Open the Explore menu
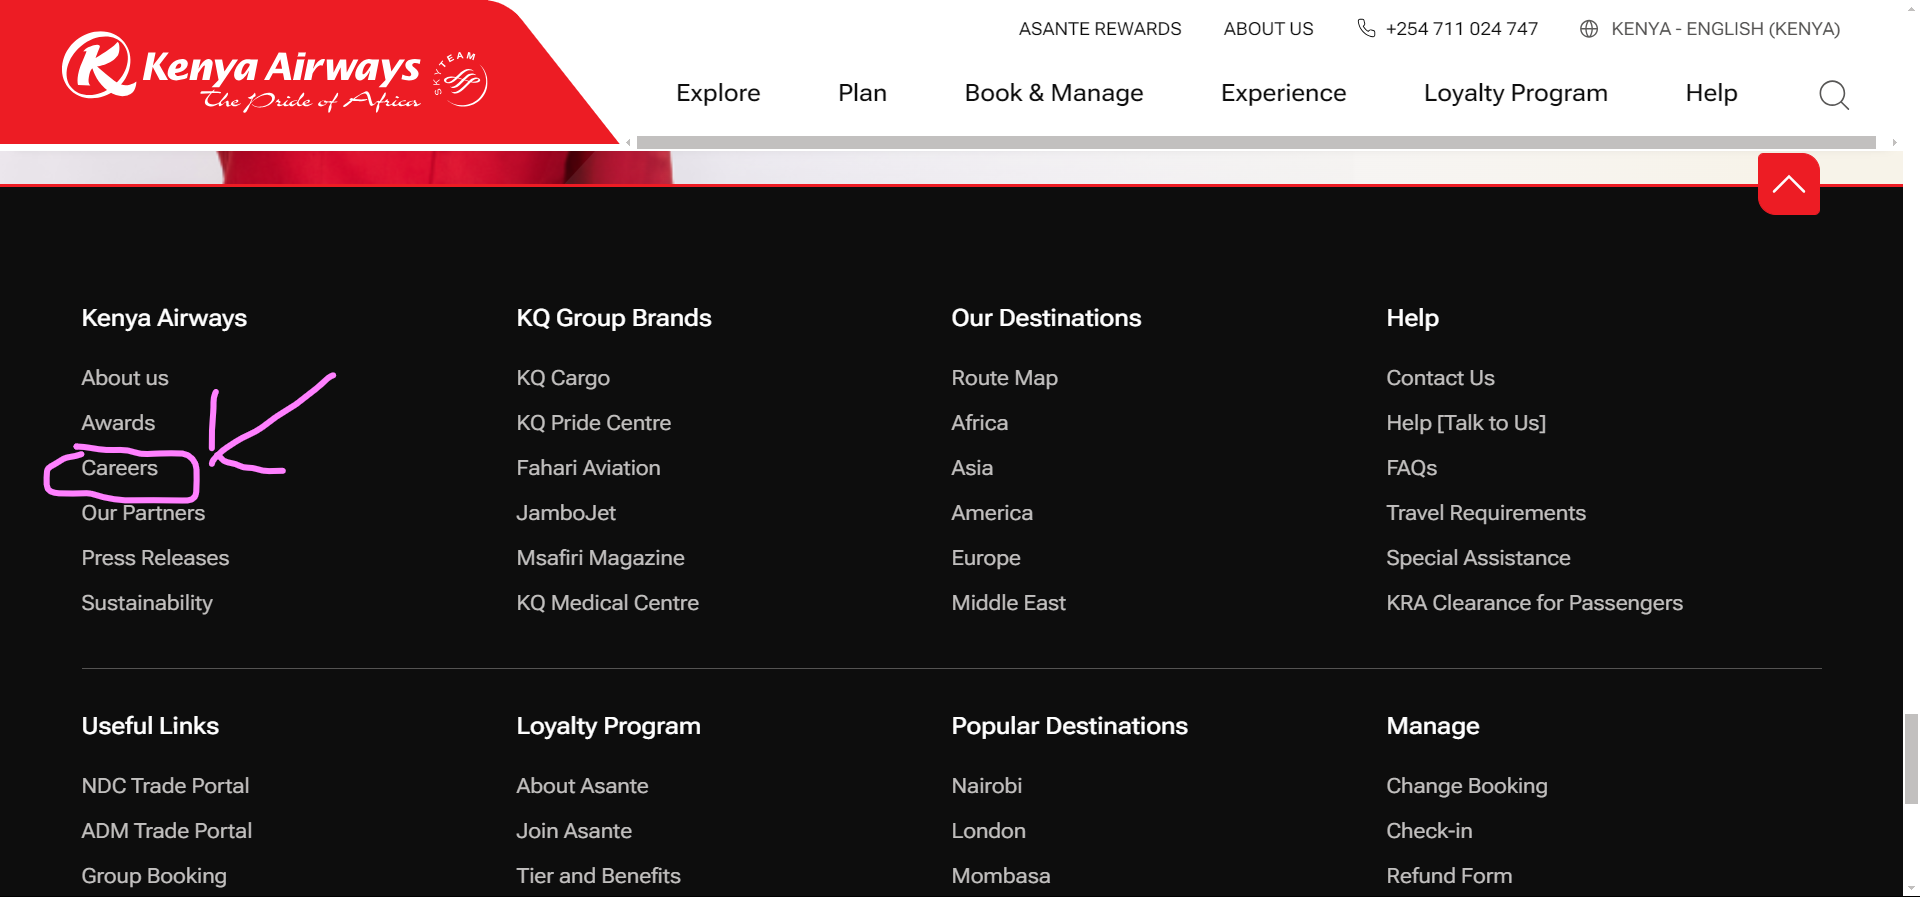1920x897 pixels. coord(718,93)
